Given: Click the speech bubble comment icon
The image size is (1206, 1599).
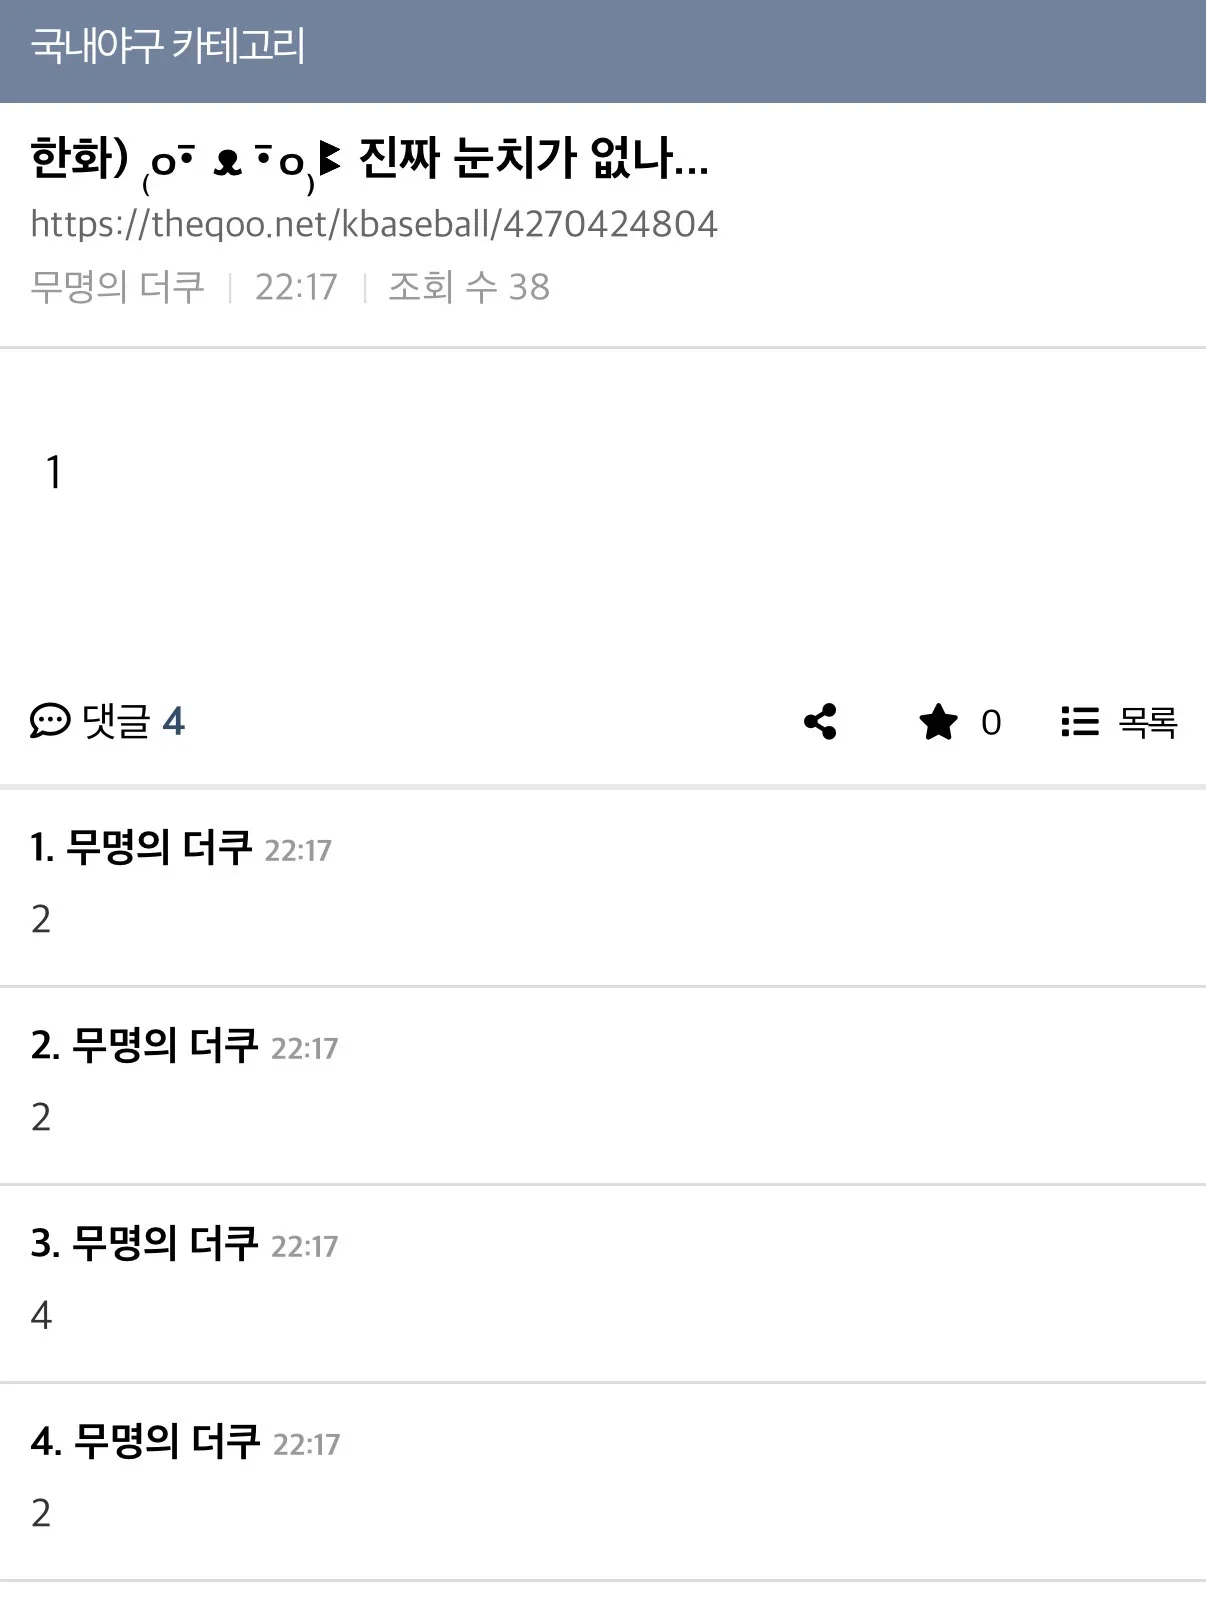Looking at the screenshot, I should 50,721.
